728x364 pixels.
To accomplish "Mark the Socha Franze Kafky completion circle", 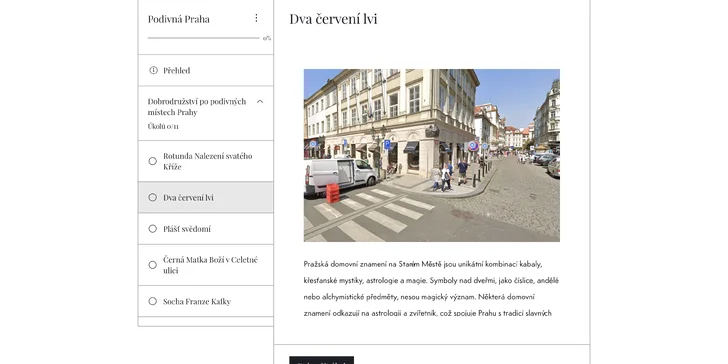I will click(152, 301).
